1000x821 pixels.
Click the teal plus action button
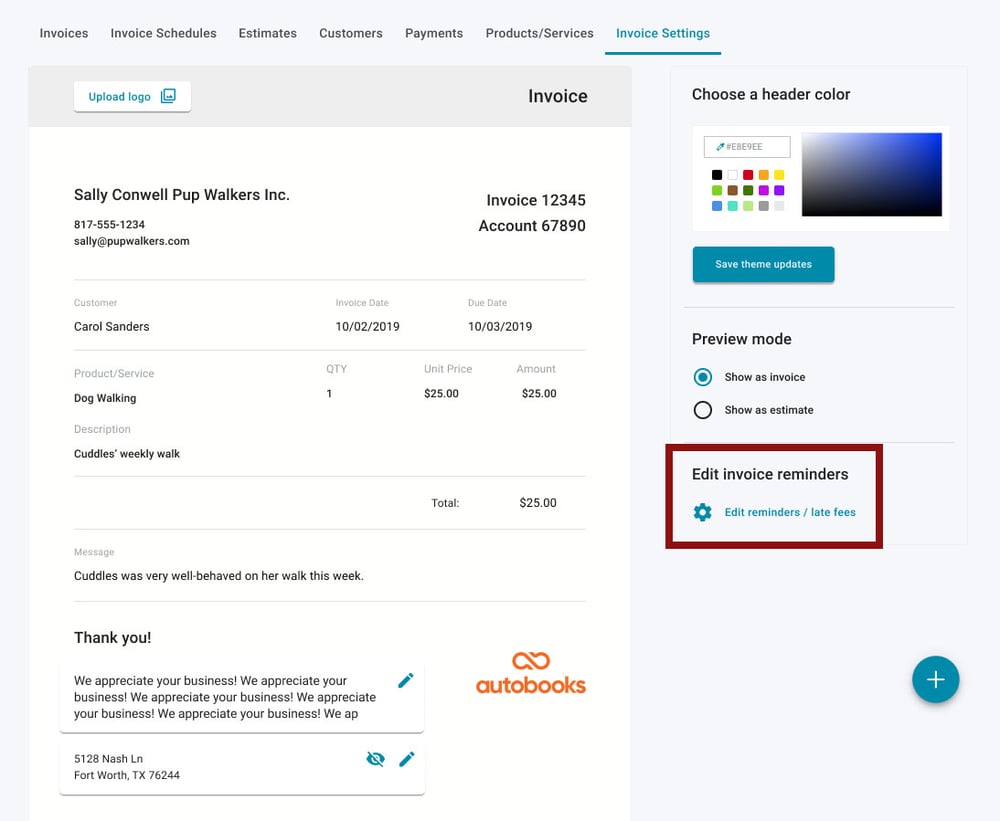(x=936, y=679)
